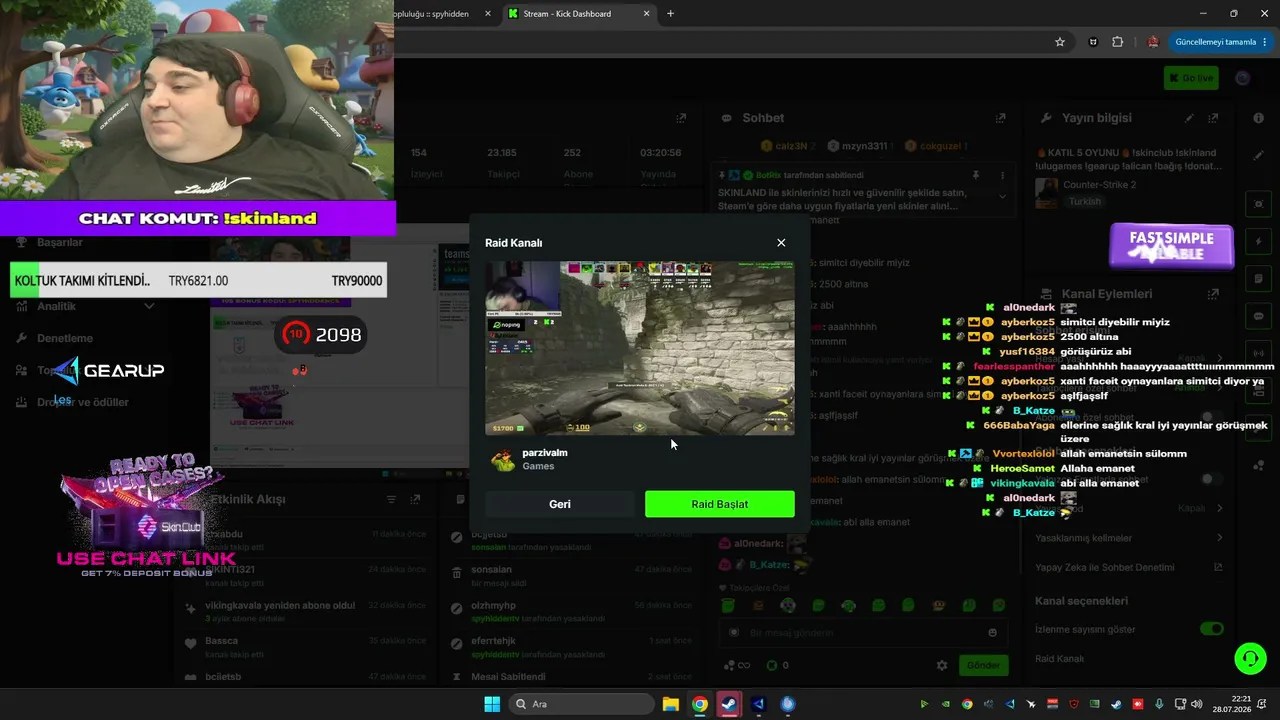Close the Raid Kanalı dialog
The width and height of the screenshot is (1280, 720).
click(x=781, y=243)
